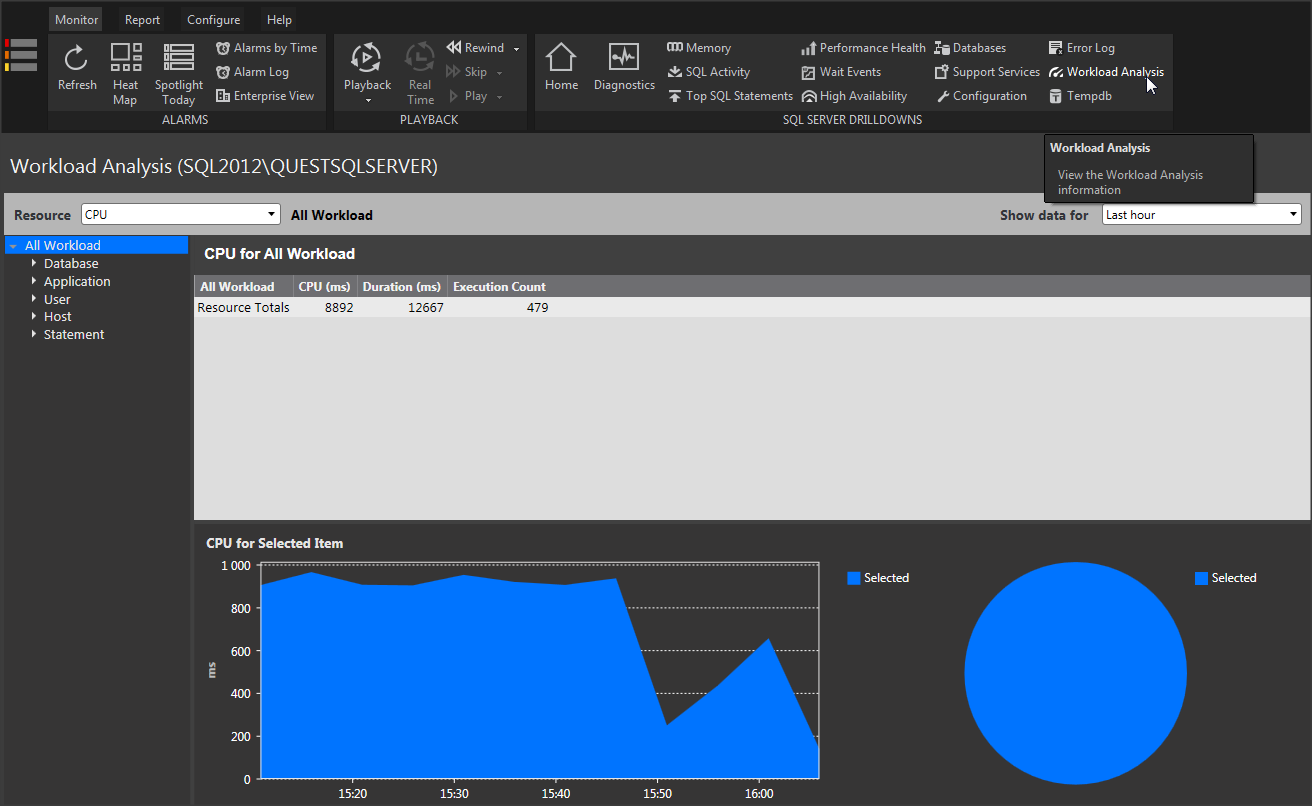Click the Skip playback control
The width and height of the screenshot is (1312, 806).
pyautogui.click(x=468, y=72)
